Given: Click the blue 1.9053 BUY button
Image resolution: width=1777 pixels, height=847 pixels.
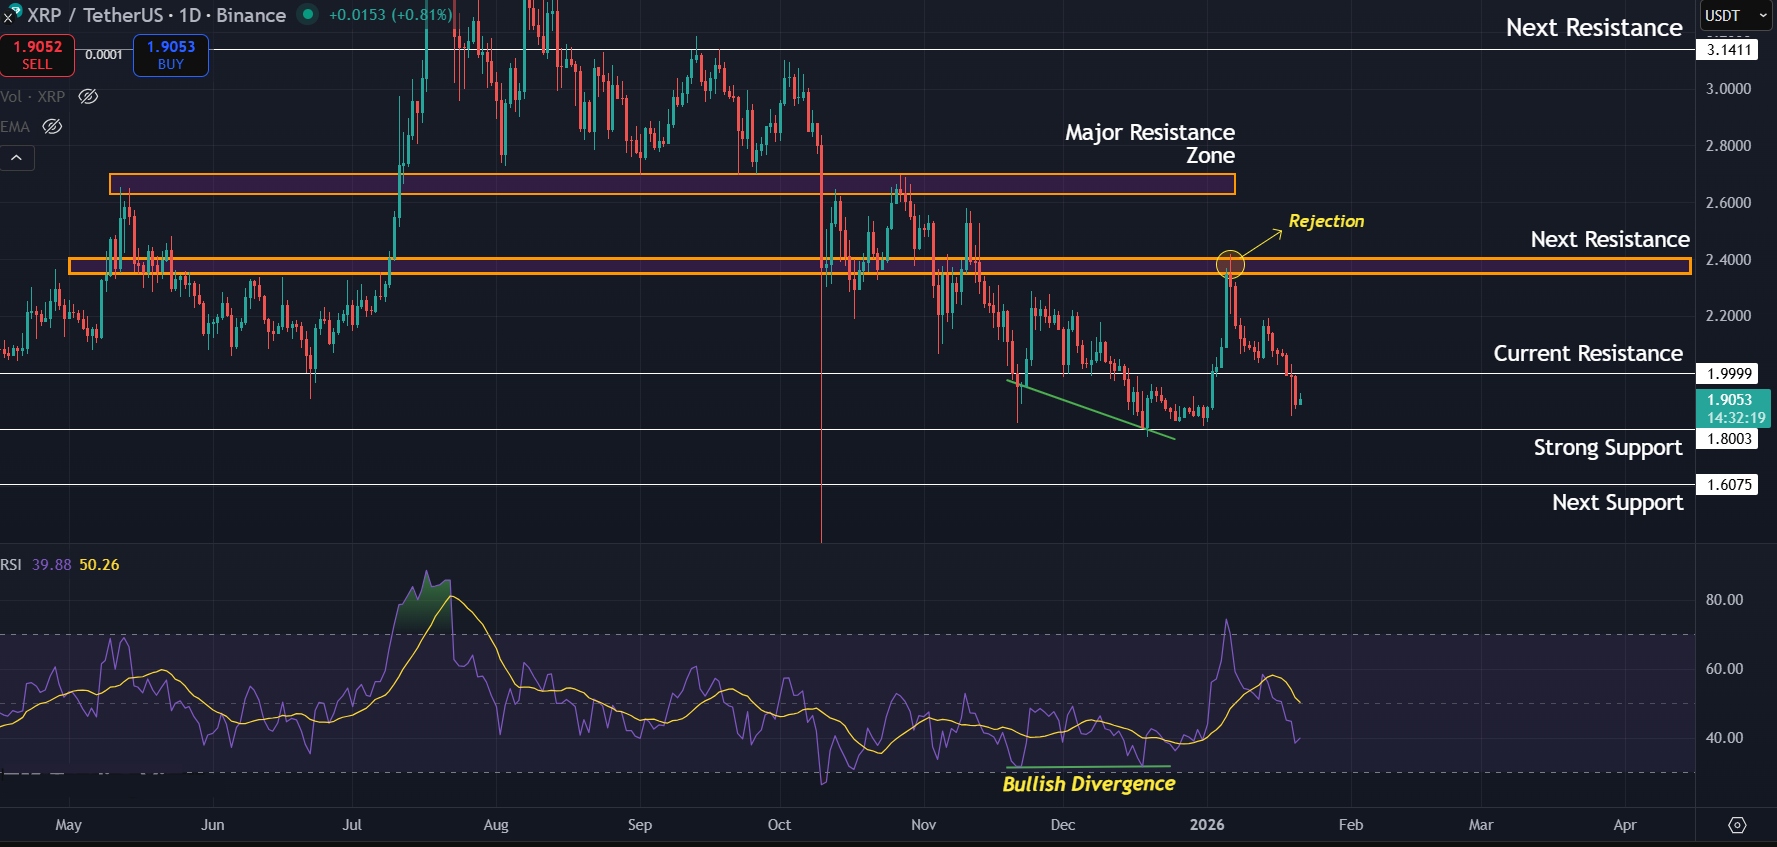Looking at the screenshot, I should tap(171, 55).
